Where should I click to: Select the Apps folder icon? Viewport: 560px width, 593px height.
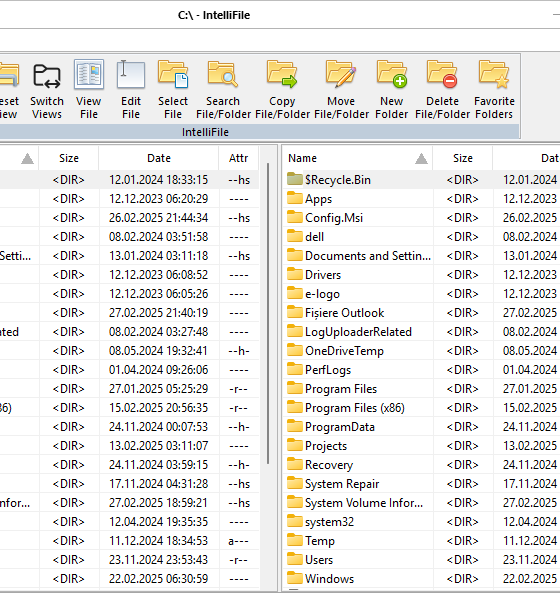tap(295, 198)
